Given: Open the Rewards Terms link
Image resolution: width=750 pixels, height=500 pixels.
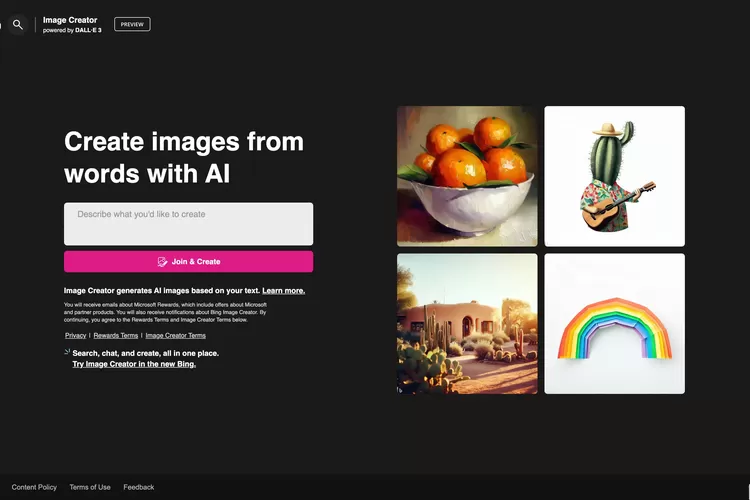Looking at the screenshot, I should [115, 336].
